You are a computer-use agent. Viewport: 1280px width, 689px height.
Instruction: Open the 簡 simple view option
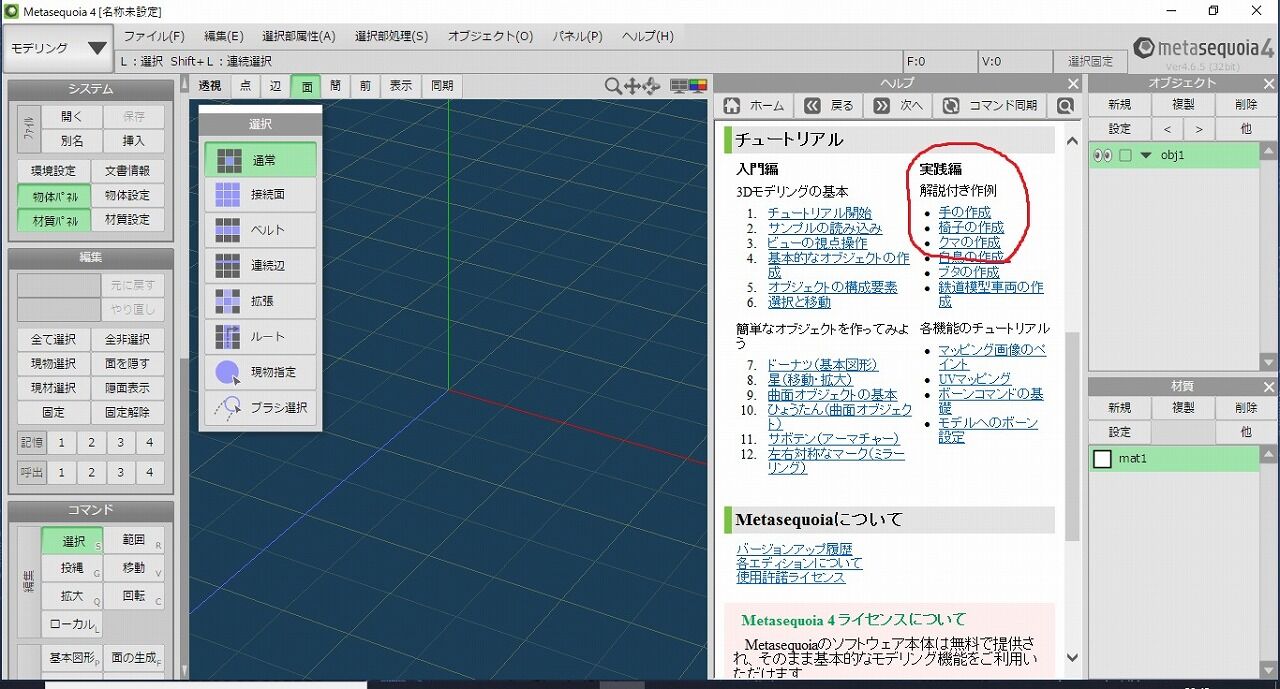point(336,86)
